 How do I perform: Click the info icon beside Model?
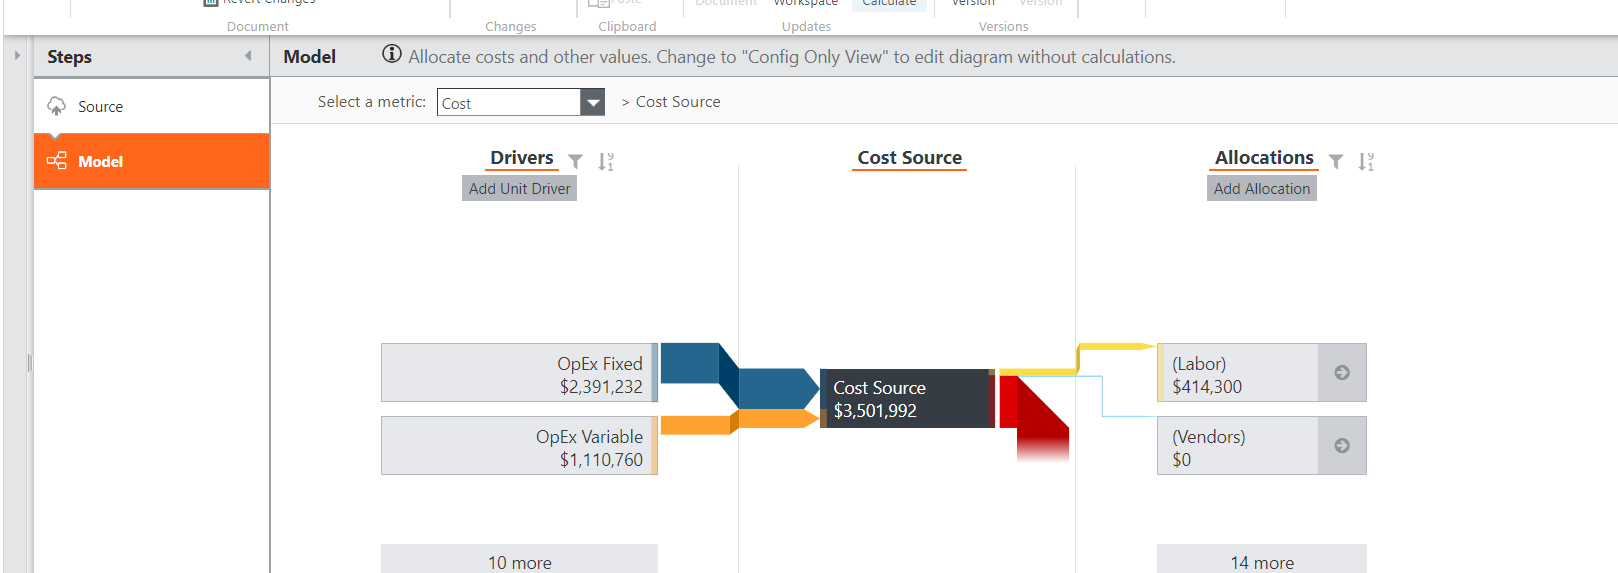point(392,55)
